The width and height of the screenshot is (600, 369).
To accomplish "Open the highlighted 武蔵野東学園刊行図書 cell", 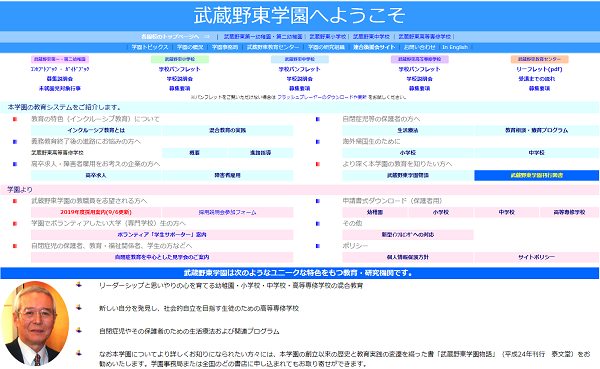I will (536, 175).
